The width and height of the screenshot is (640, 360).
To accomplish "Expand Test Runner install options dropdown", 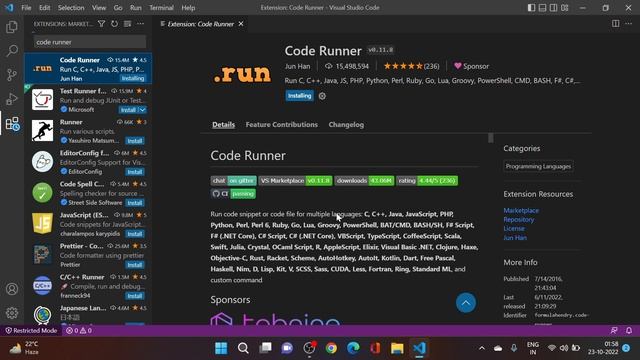I will (x=142, y=110).
